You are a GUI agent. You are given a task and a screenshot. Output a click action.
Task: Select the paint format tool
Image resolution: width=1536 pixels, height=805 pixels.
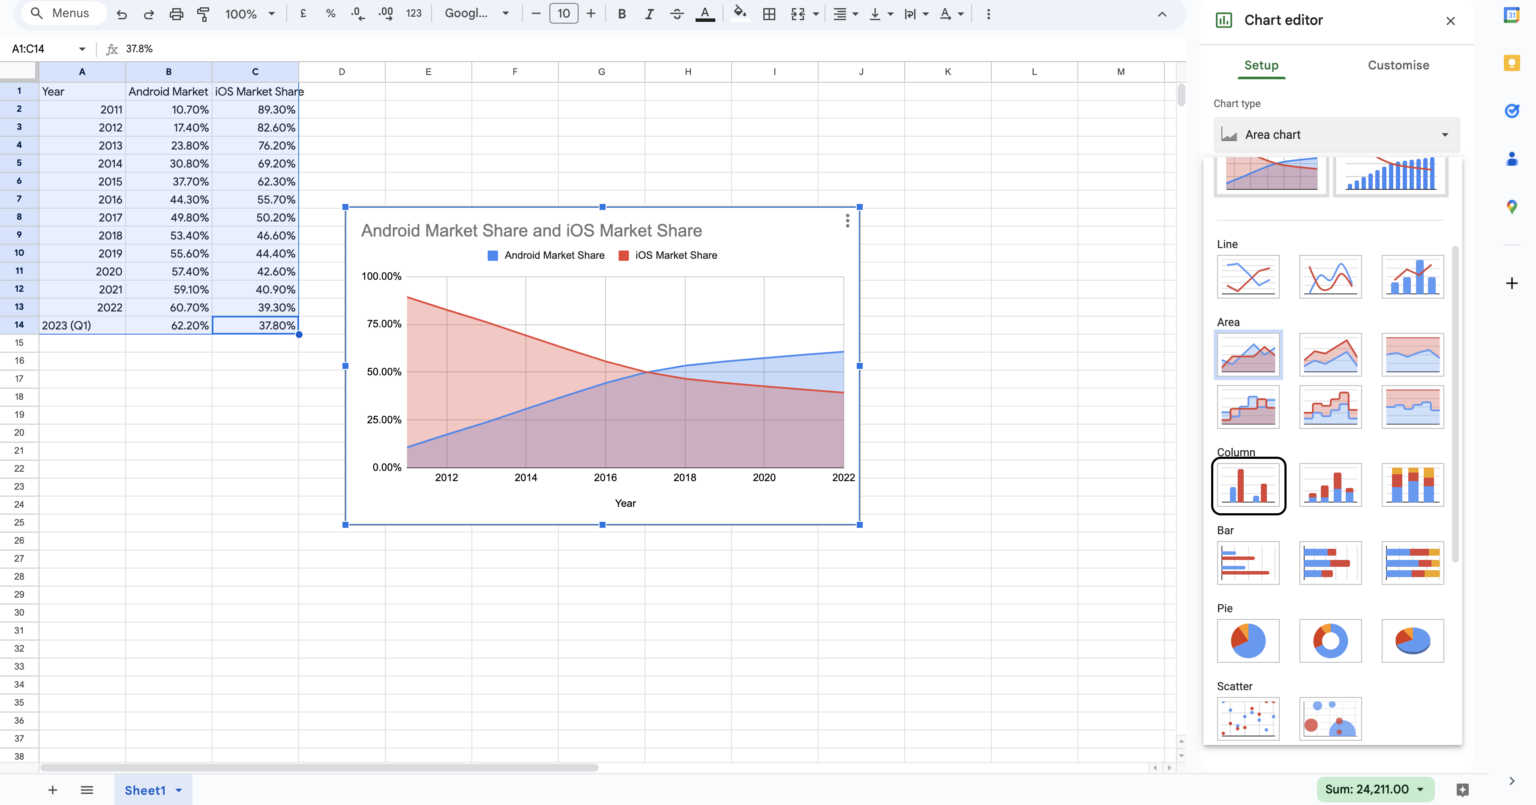[203, 13]
